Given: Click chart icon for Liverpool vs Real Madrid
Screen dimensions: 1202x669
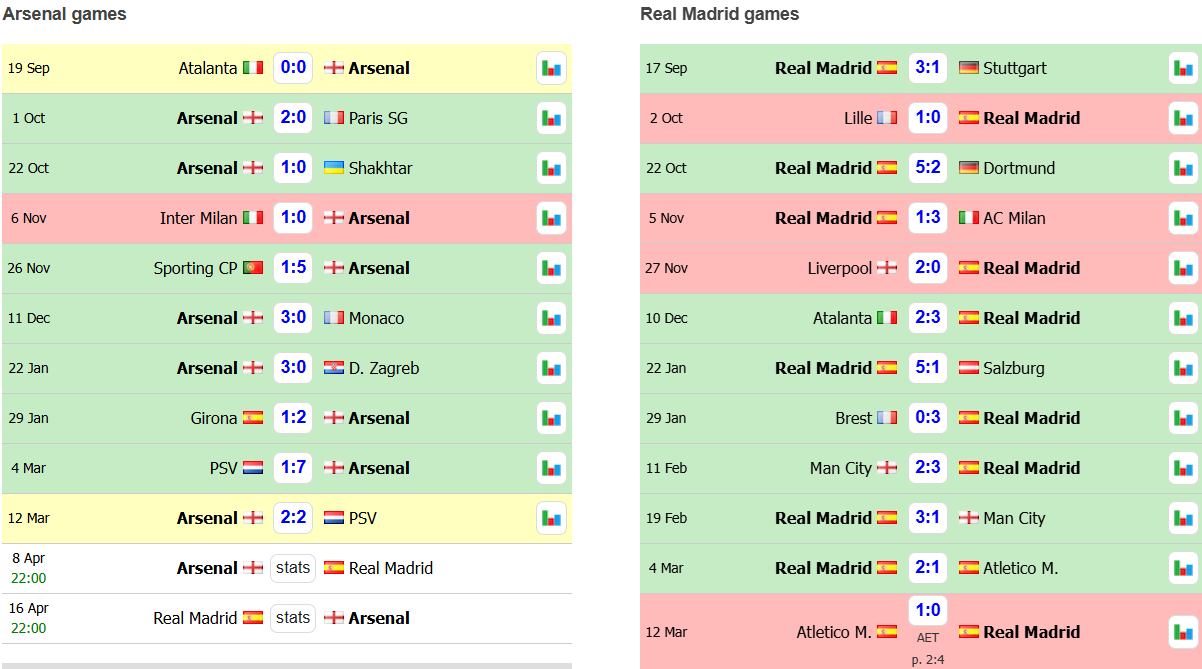Looking at the screenshot, I should point(1183,268).
